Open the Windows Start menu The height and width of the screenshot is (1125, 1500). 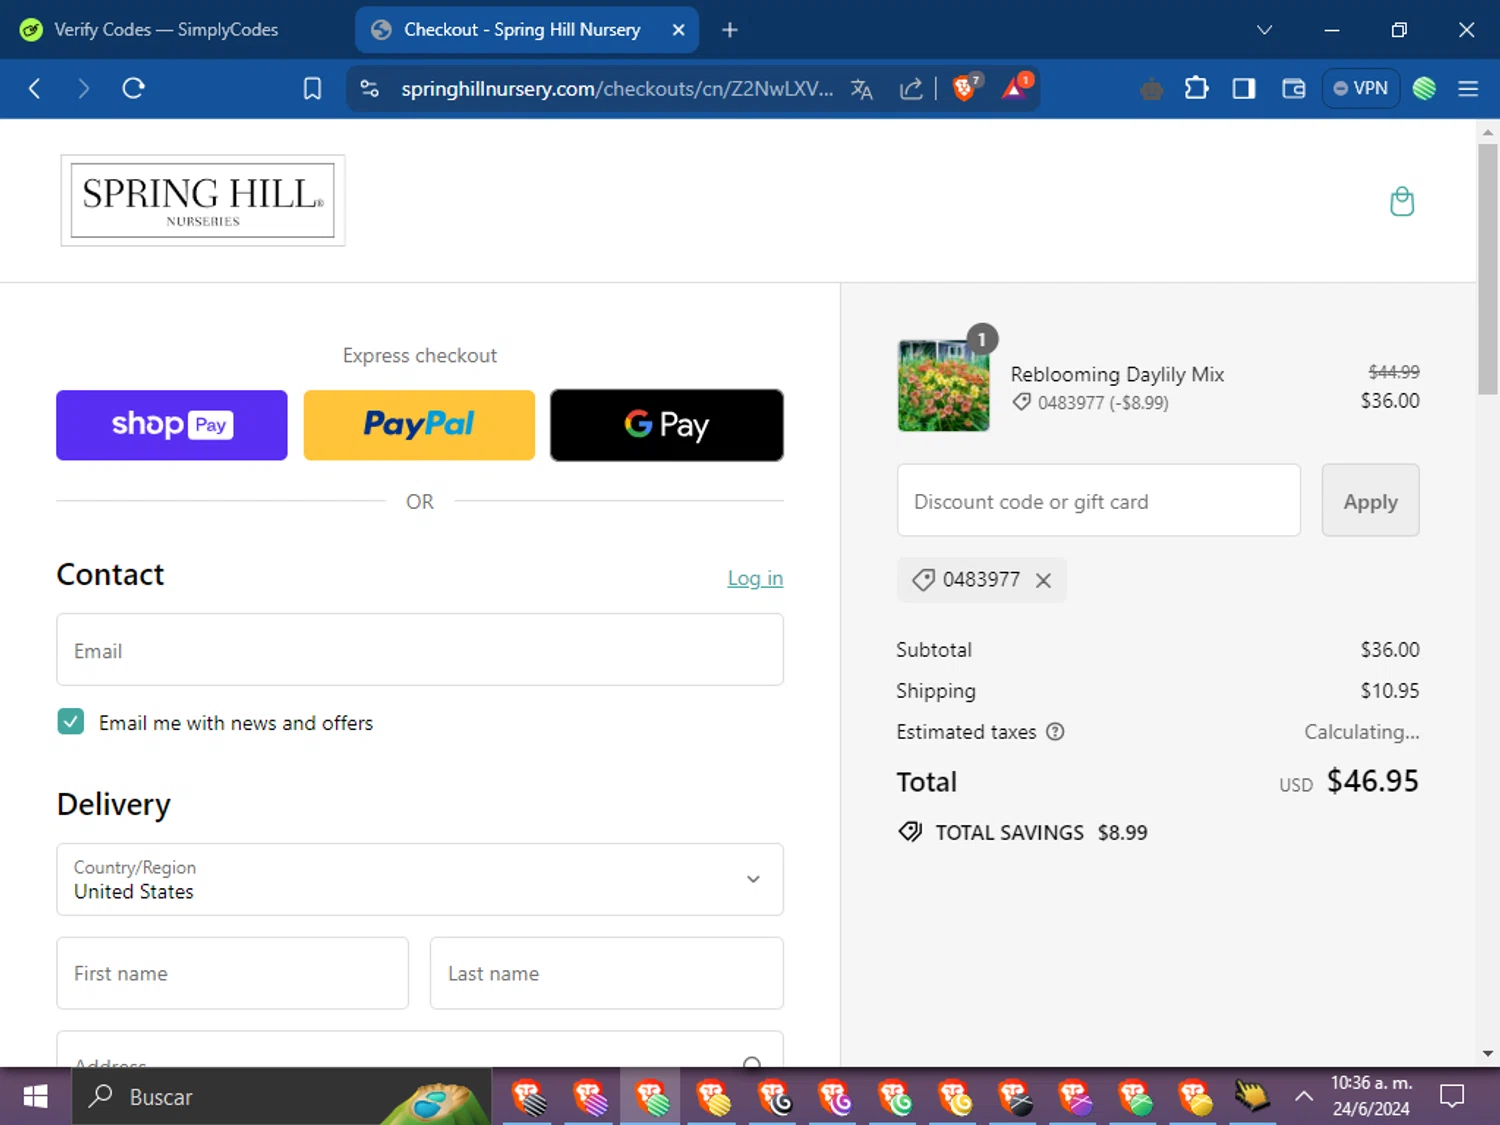[35, 1097]
